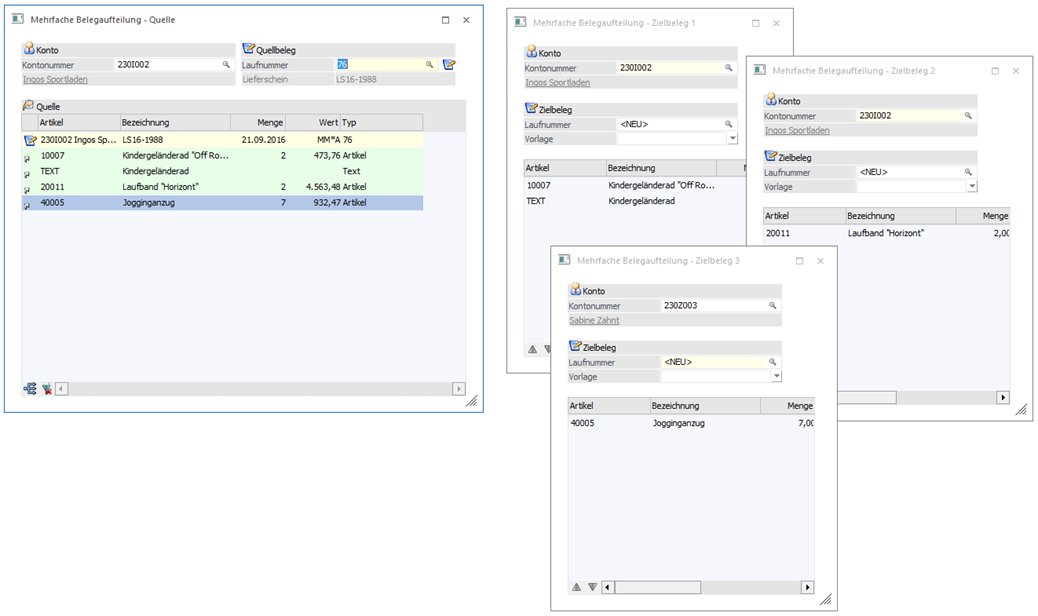
Task: Click the row marker icon beside article 20011 in Quelle
Action: [x=27, y=189]
